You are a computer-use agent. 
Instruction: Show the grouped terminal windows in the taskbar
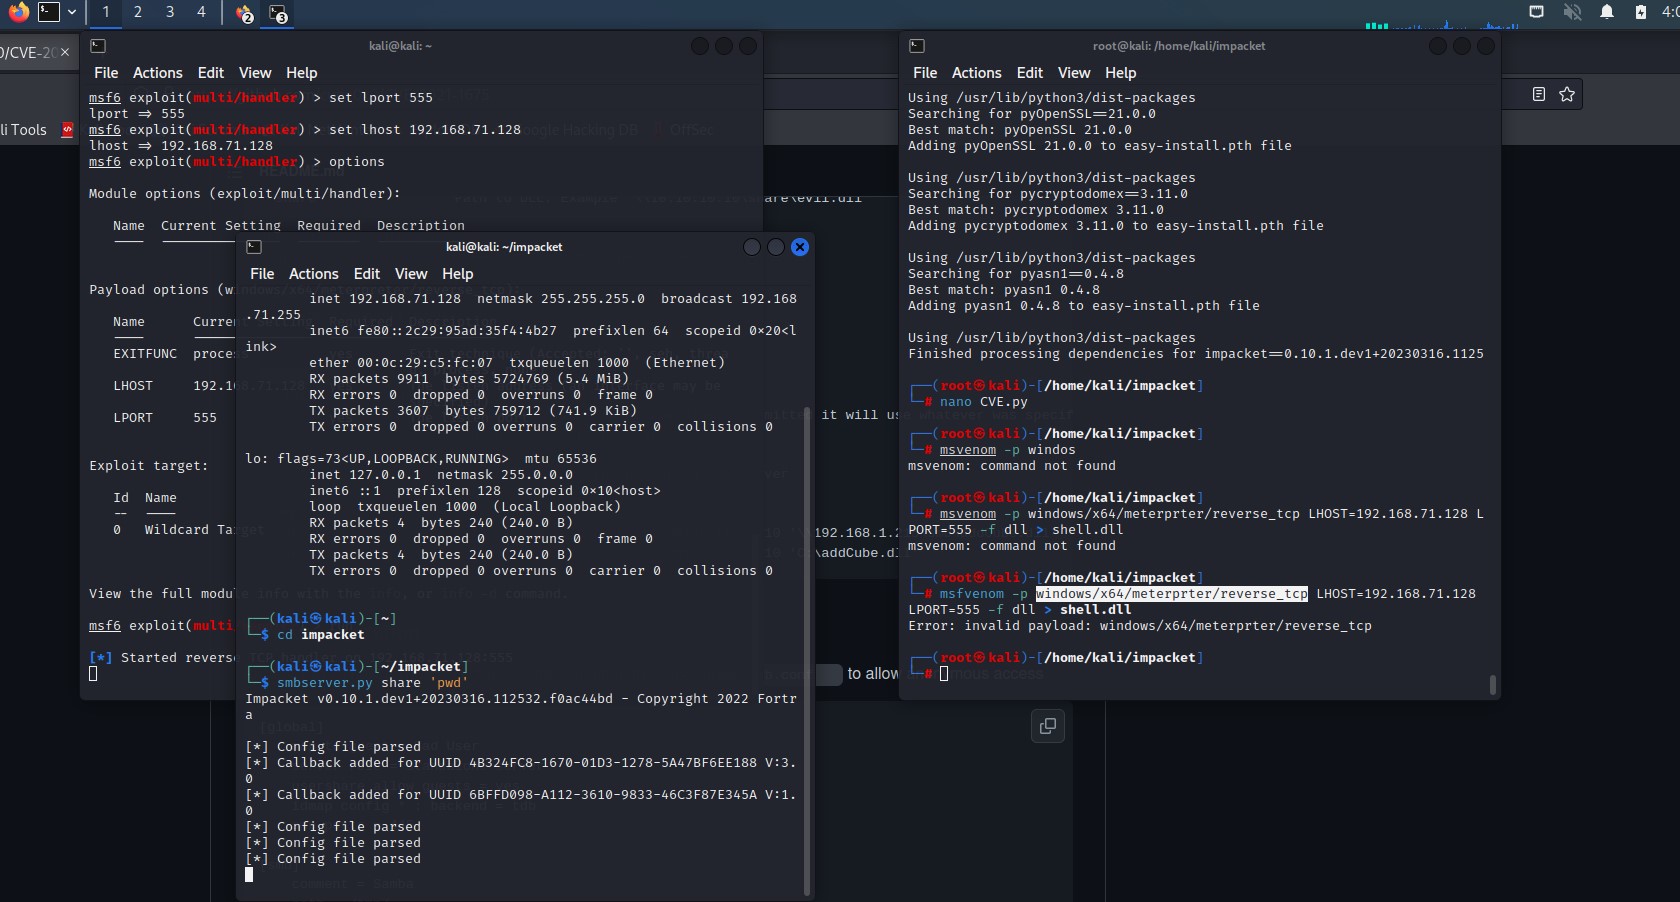click(277, 13)
